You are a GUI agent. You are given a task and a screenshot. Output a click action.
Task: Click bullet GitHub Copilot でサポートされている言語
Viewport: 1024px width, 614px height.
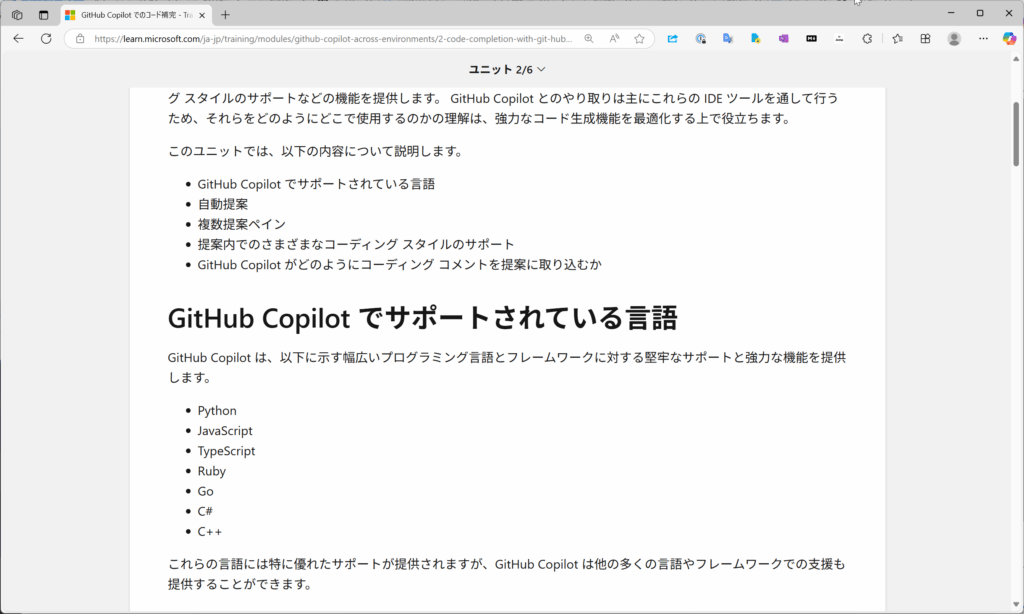point(316,184)
